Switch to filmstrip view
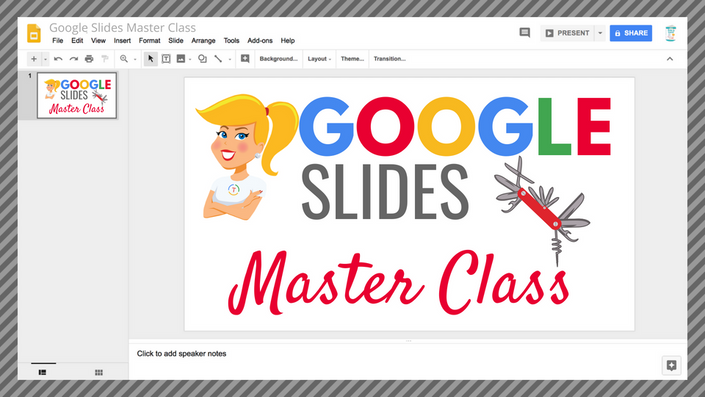 coord(42,372)
